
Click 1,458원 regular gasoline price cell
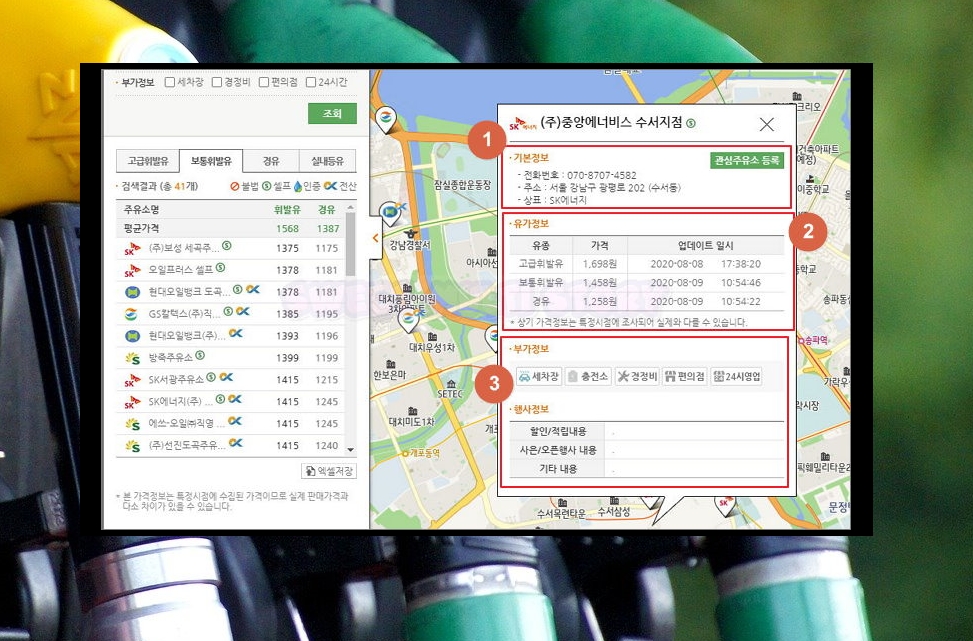click(x=599, y=282)
